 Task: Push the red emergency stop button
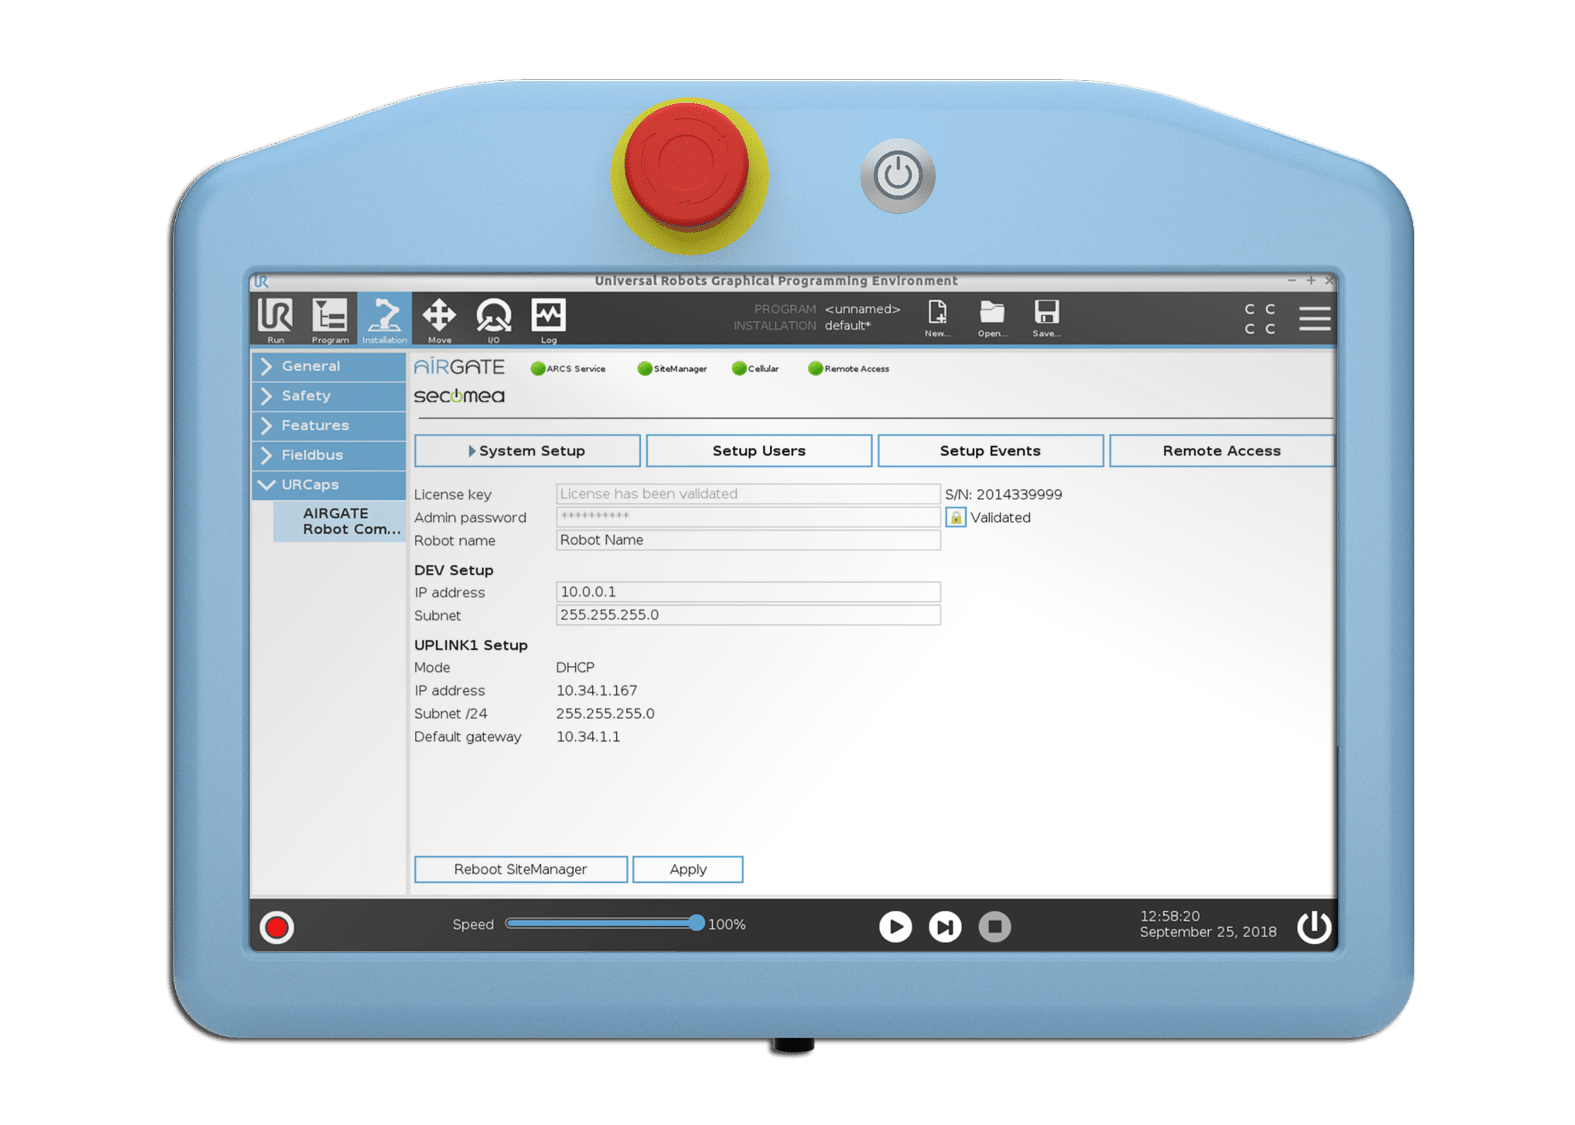(687, 166)
